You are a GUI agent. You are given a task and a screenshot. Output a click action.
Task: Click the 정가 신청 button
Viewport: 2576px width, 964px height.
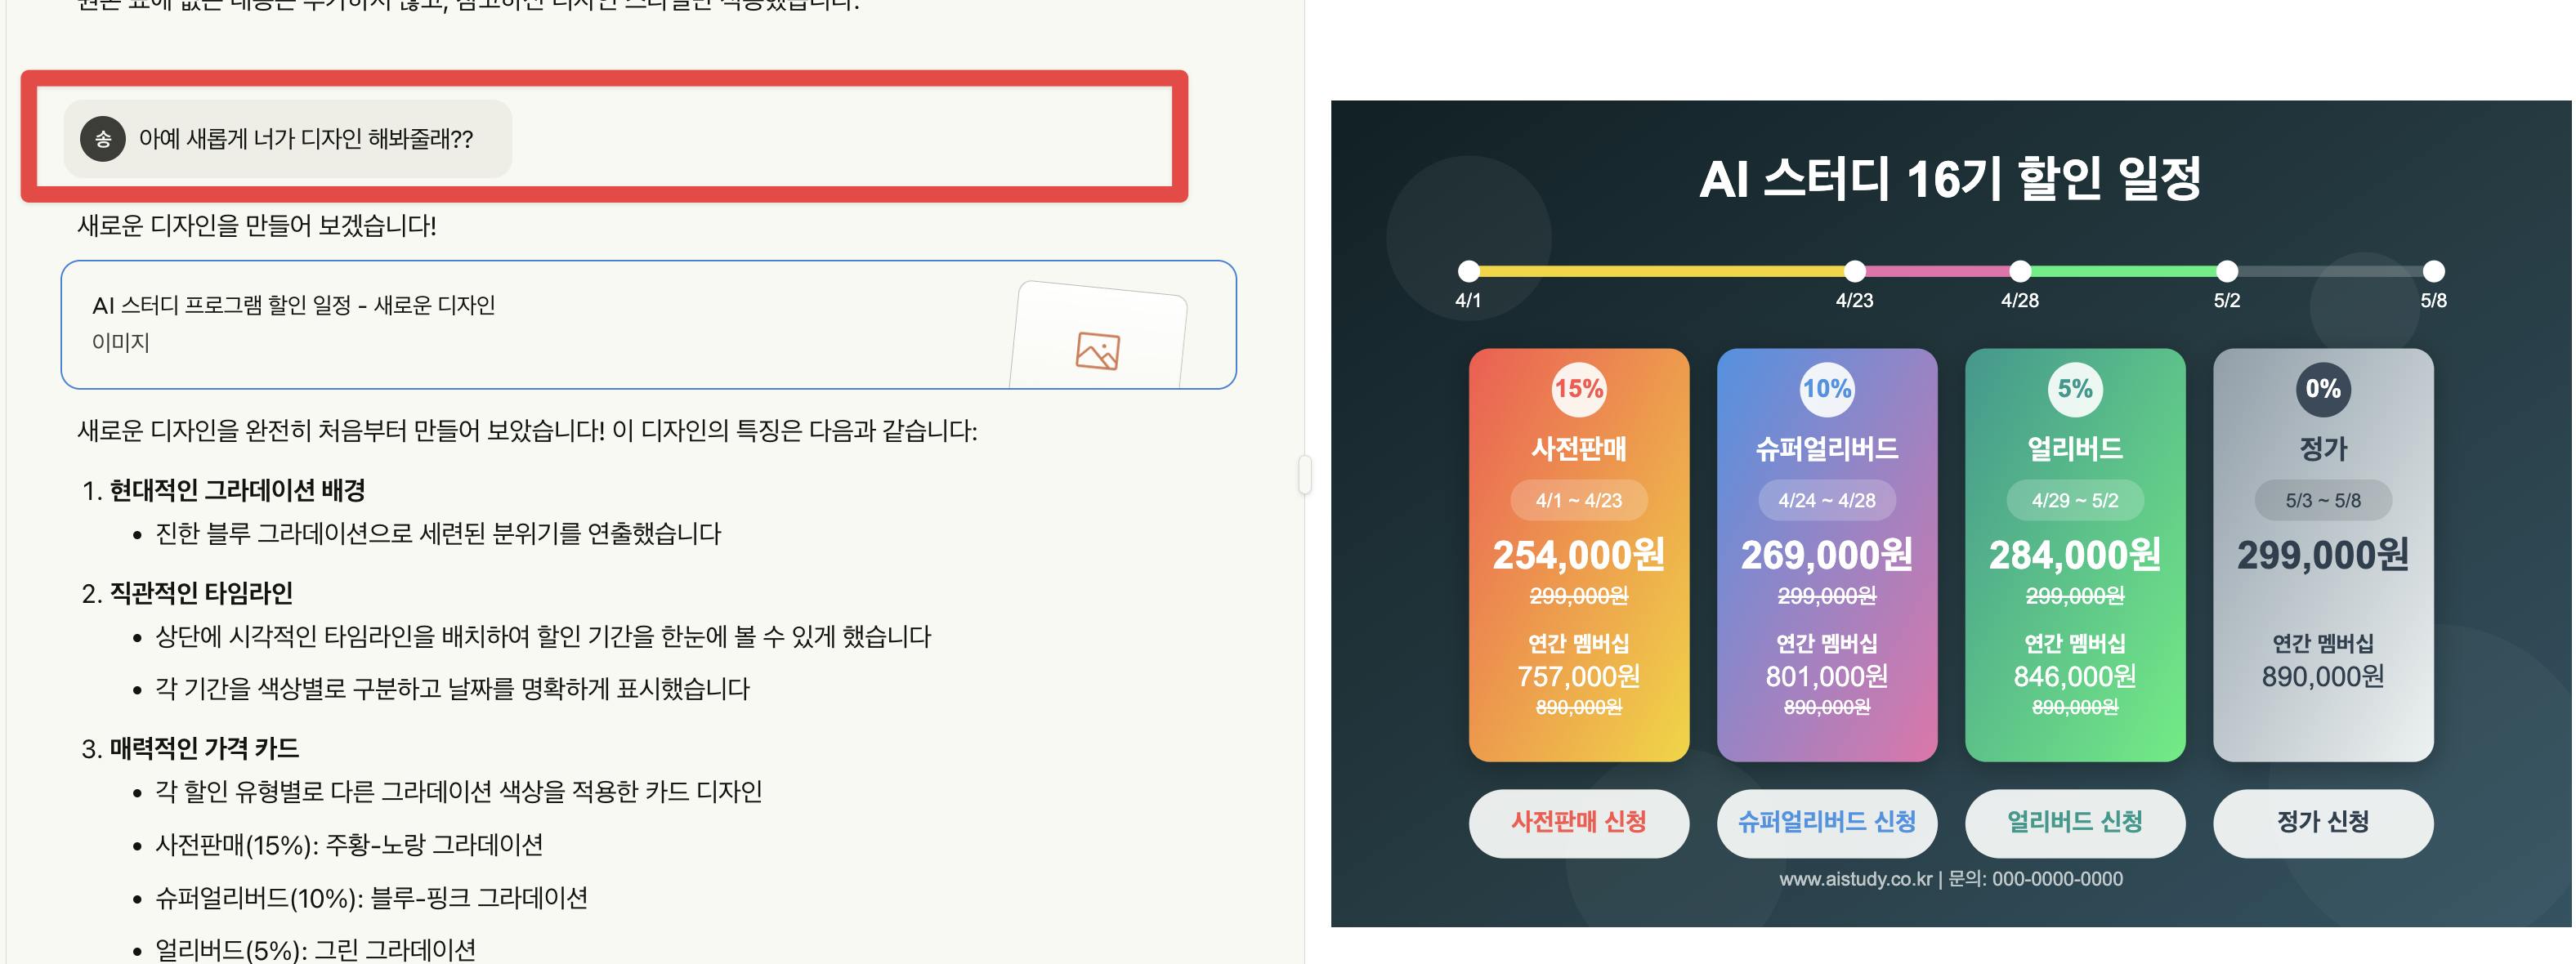point(2322,823)
